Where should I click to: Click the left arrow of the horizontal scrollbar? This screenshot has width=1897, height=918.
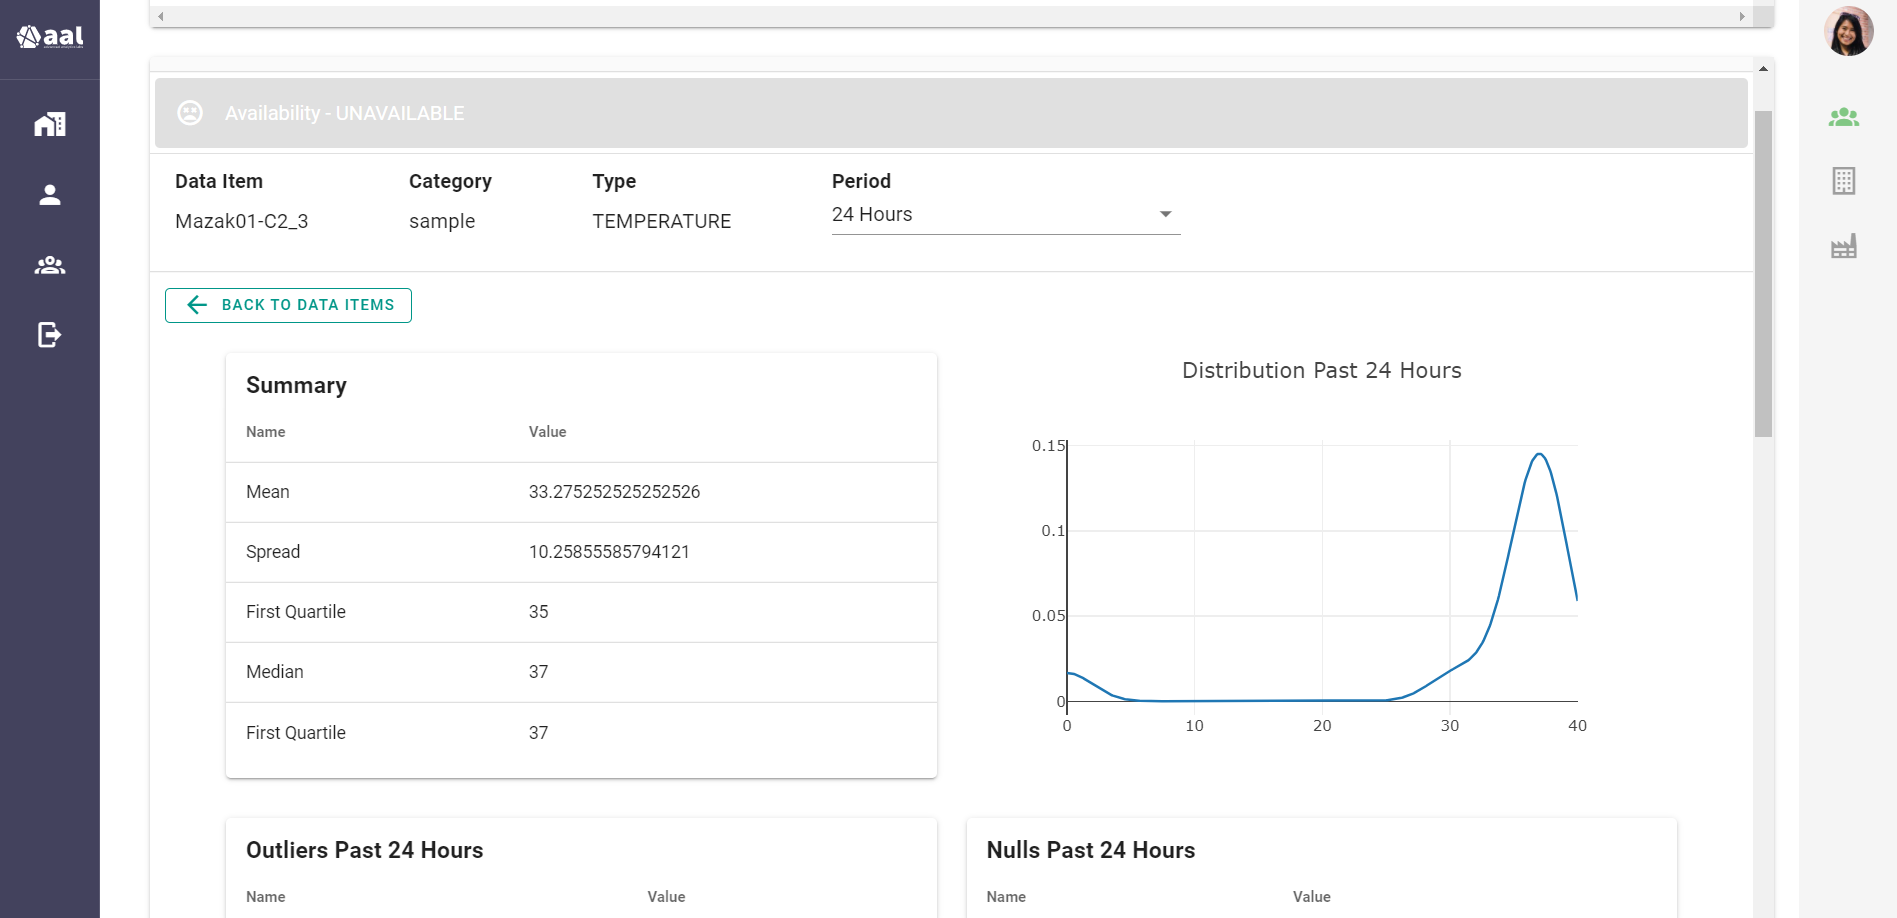pos(161,16)
